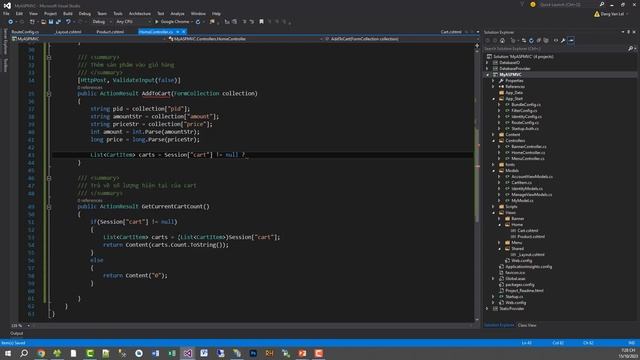Open Google Chrome from the taskbar
Screen dimensions: 640x360
[x=41, y=353]
